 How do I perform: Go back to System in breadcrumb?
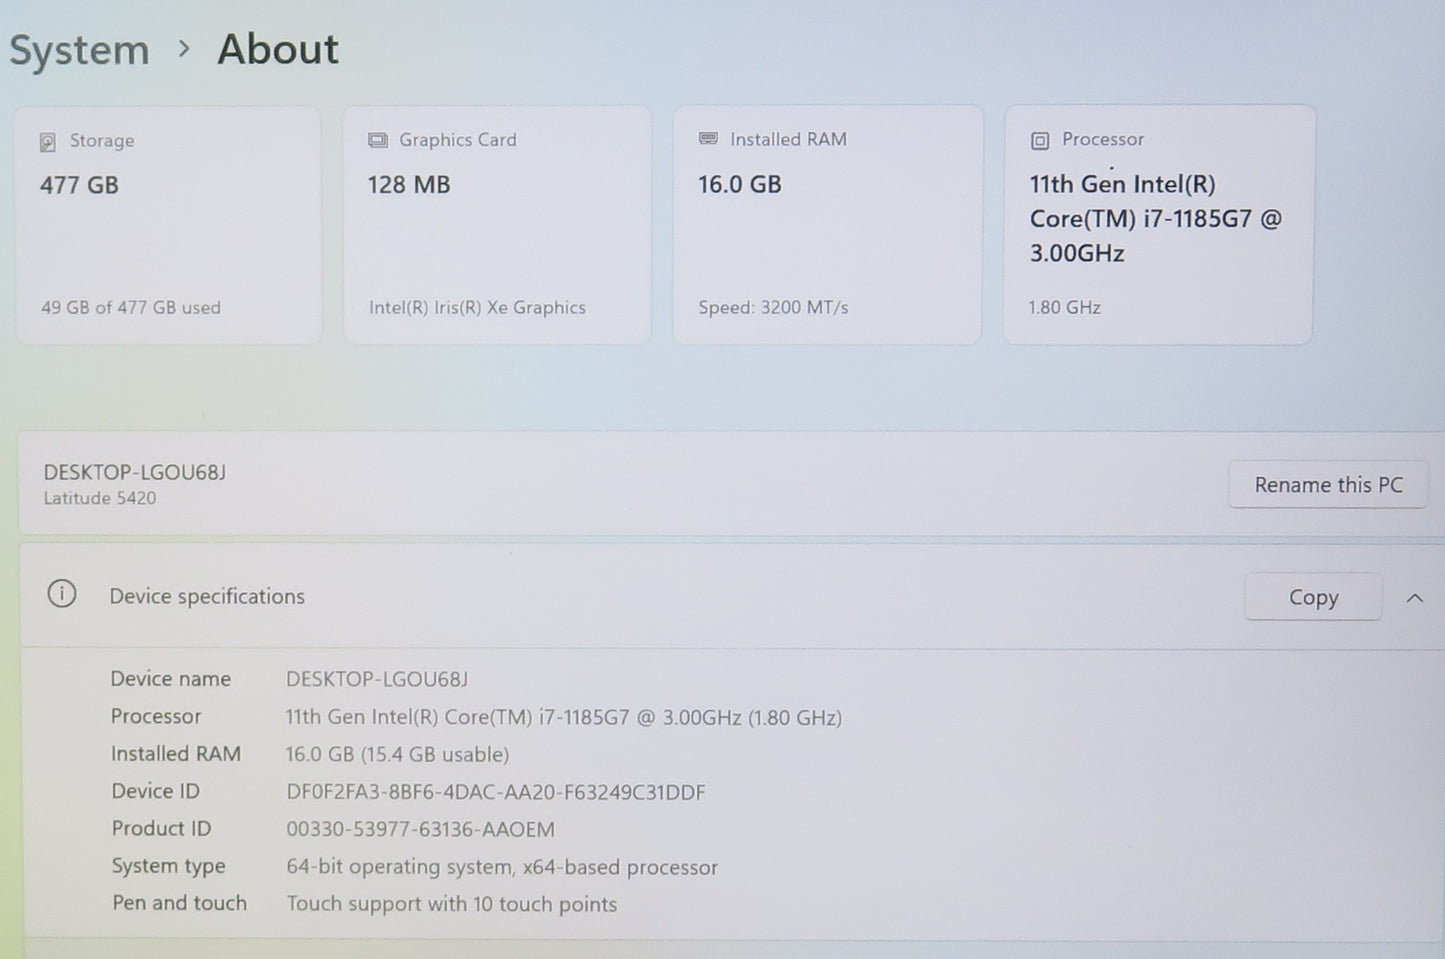coord(79,50)
